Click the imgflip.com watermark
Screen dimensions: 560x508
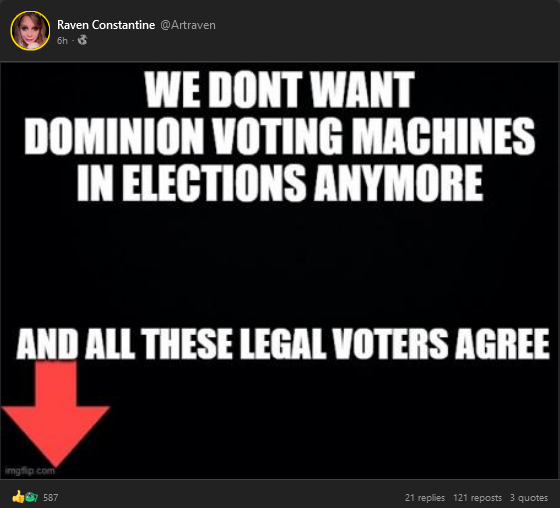30,471
